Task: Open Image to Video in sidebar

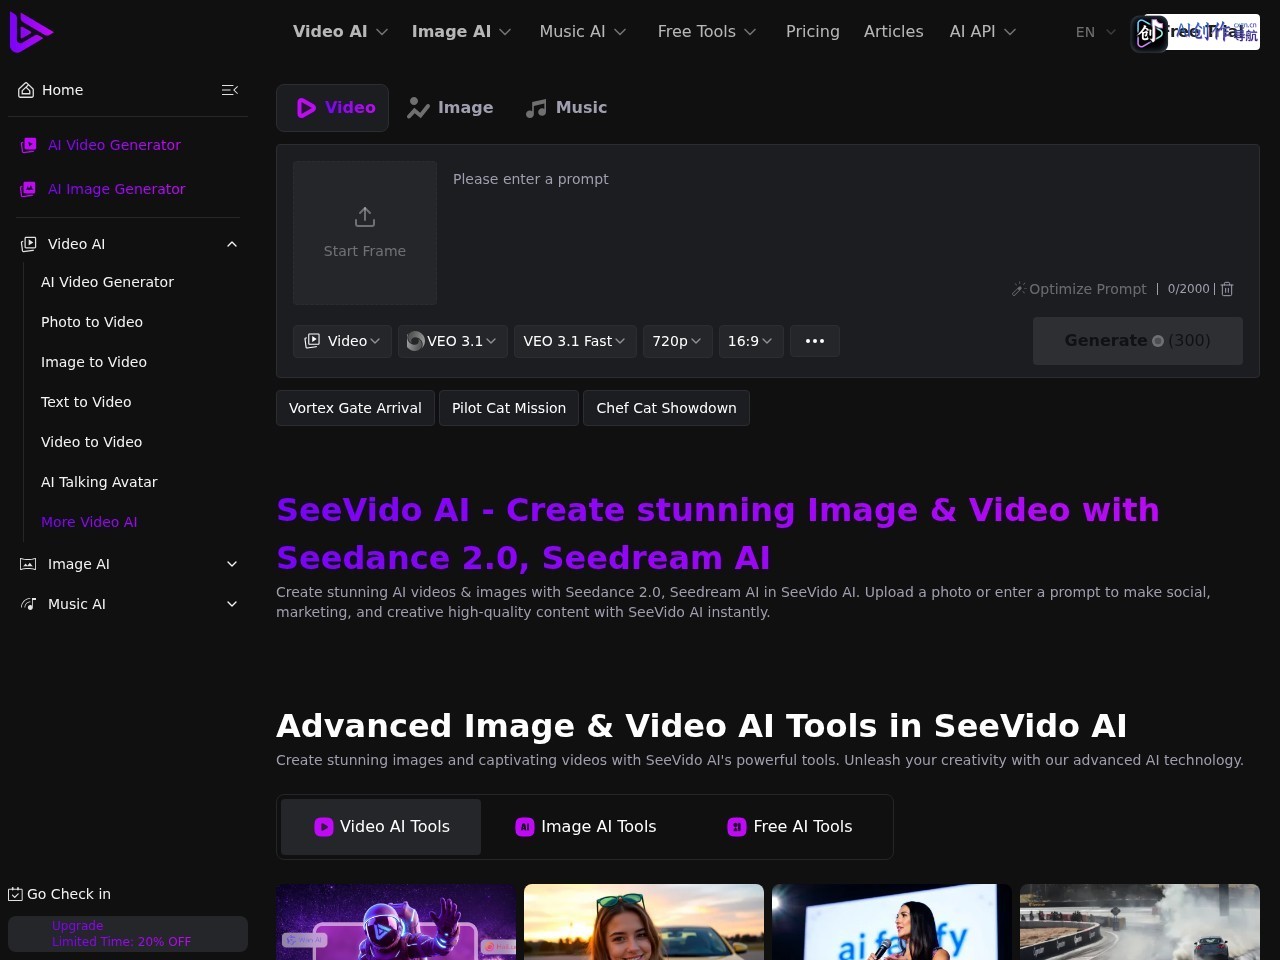Action: pyautogui.click(x=94, y=362)
